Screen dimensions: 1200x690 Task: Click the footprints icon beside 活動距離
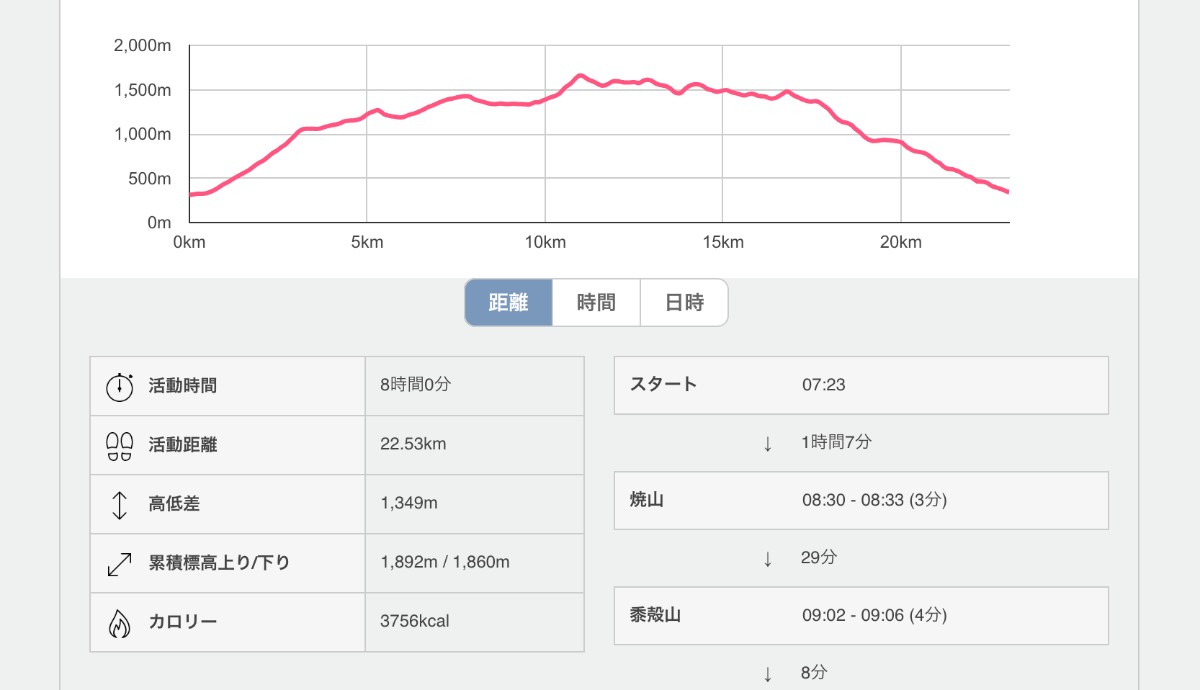point(119,445)
